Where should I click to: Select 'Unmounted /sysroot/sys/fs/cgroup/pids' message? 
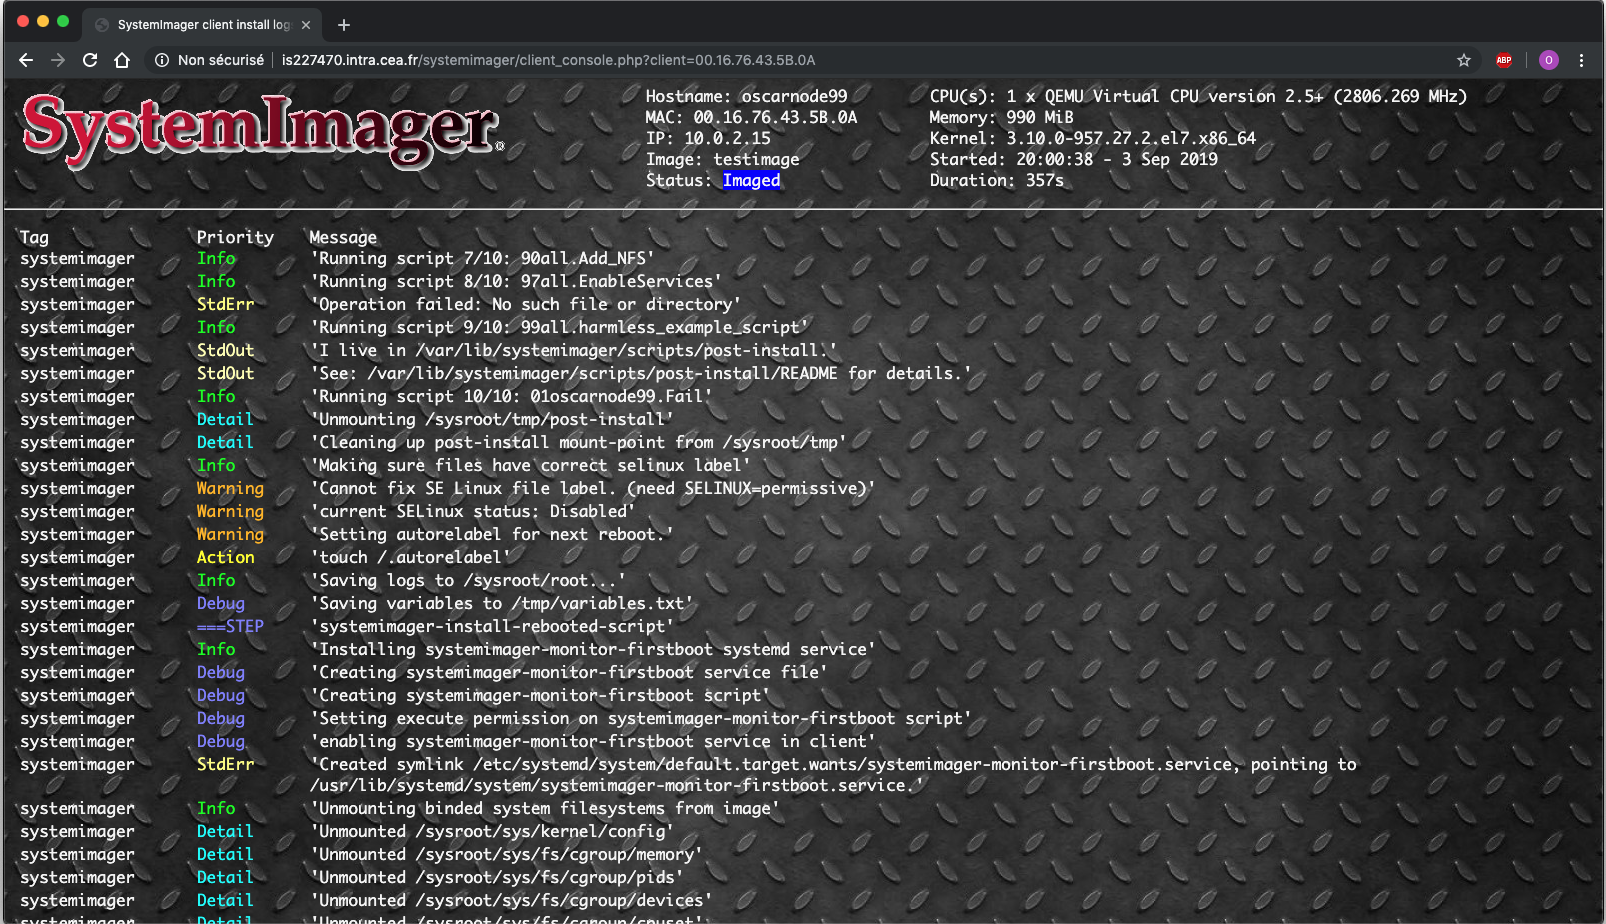pyautogui.click(x=497, y=877)
